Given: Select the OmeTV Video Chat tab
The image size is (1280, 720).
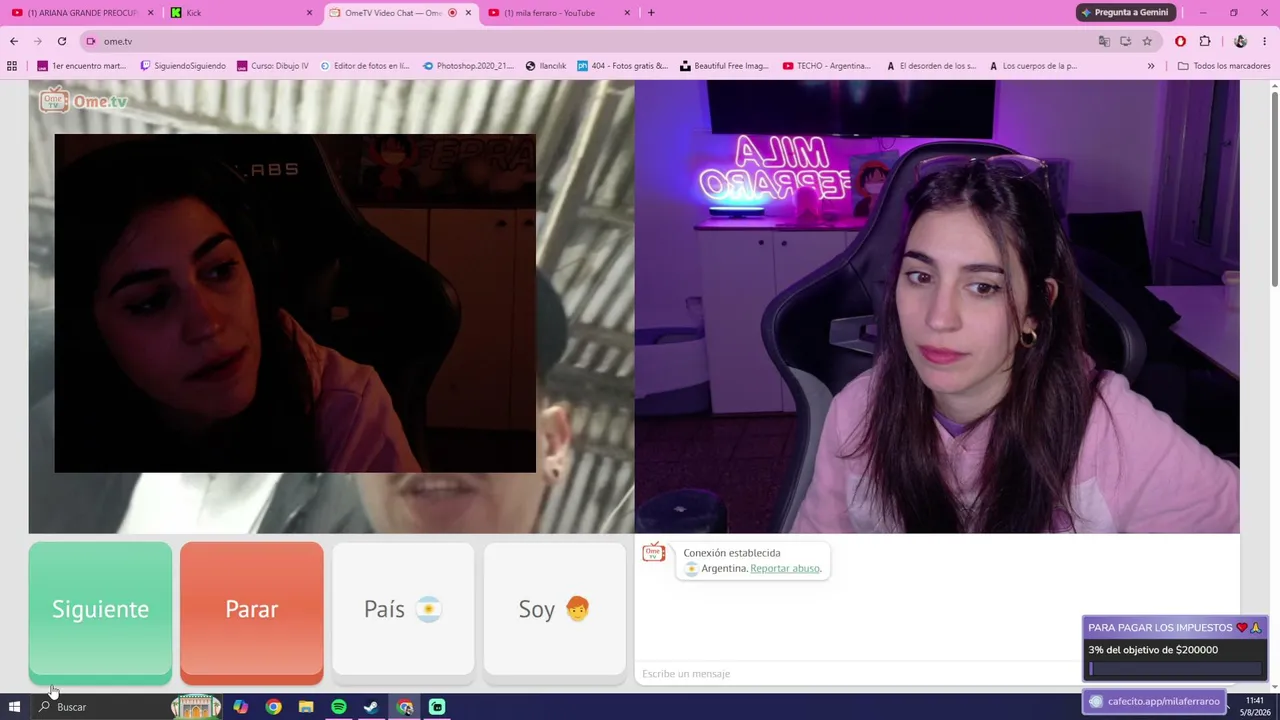Looking at the screenshot, I should coord(390,13).
